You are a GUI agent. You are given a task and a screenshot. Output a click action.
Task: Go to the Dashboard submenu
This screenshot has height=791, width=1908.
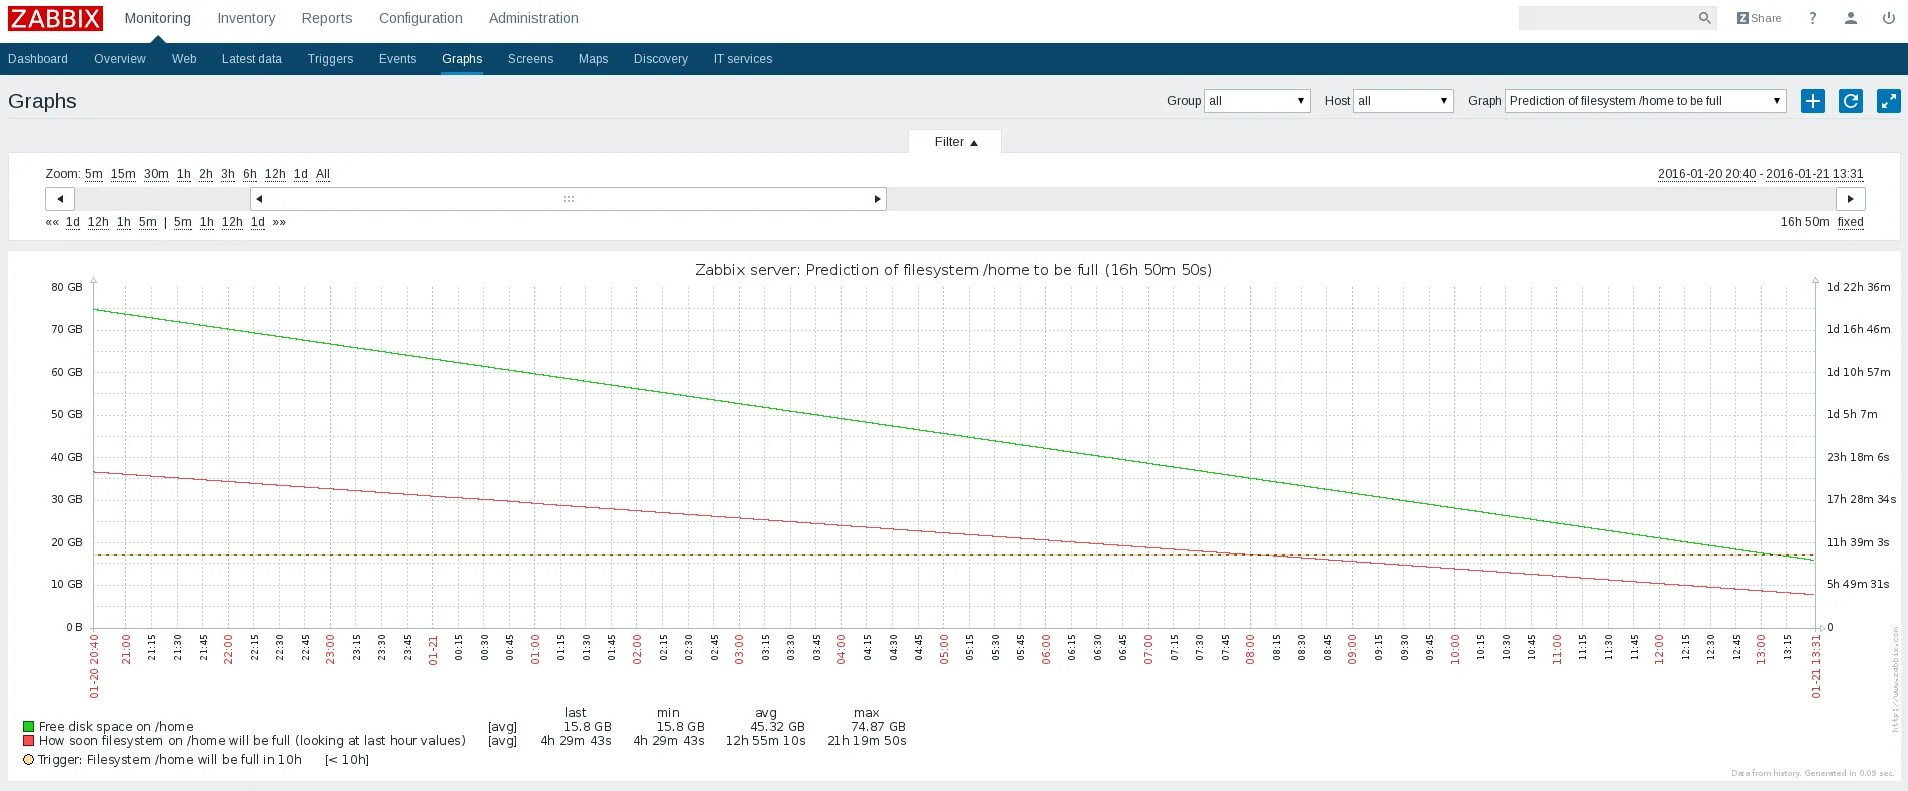point(38,59)
